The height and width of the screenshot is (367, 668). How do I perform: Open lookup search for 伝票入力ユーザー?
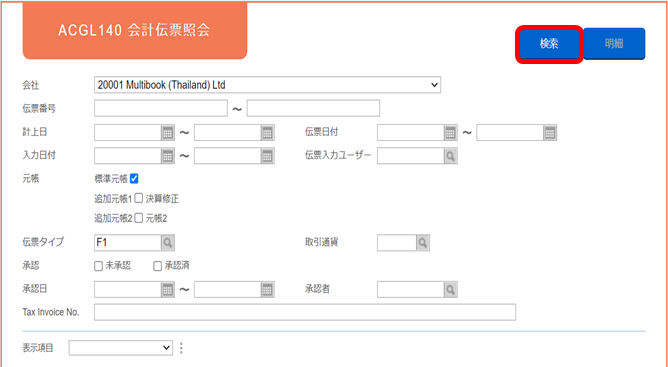pos(451,156)
